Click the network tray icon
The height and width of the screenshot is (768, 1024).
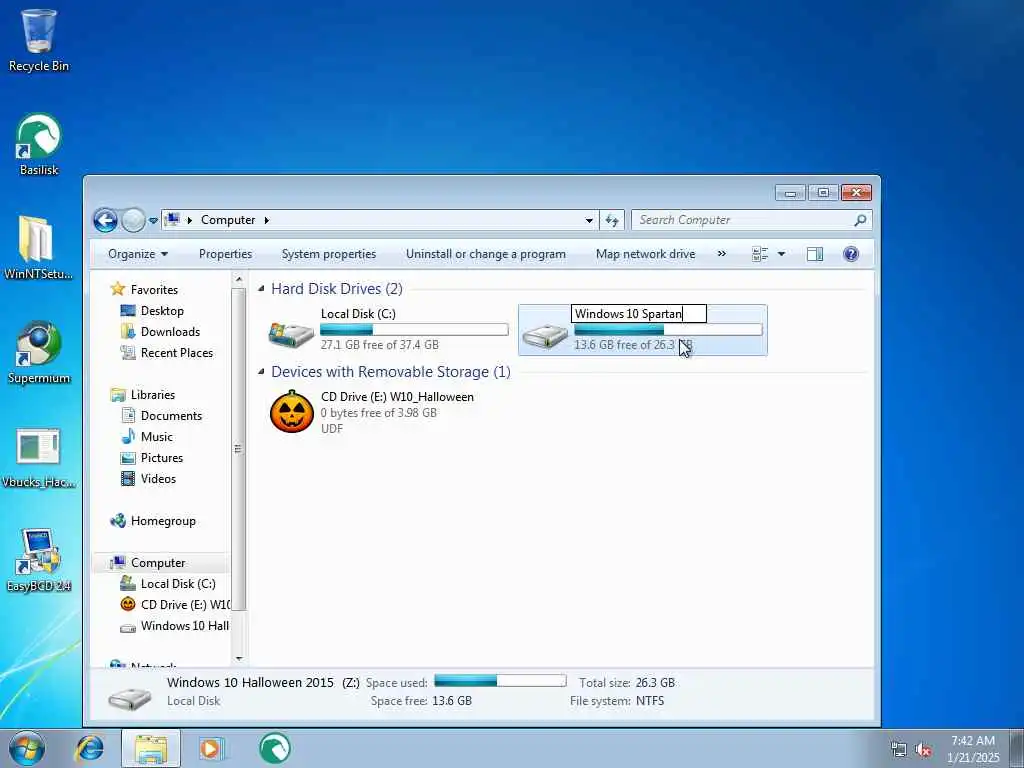899,750
